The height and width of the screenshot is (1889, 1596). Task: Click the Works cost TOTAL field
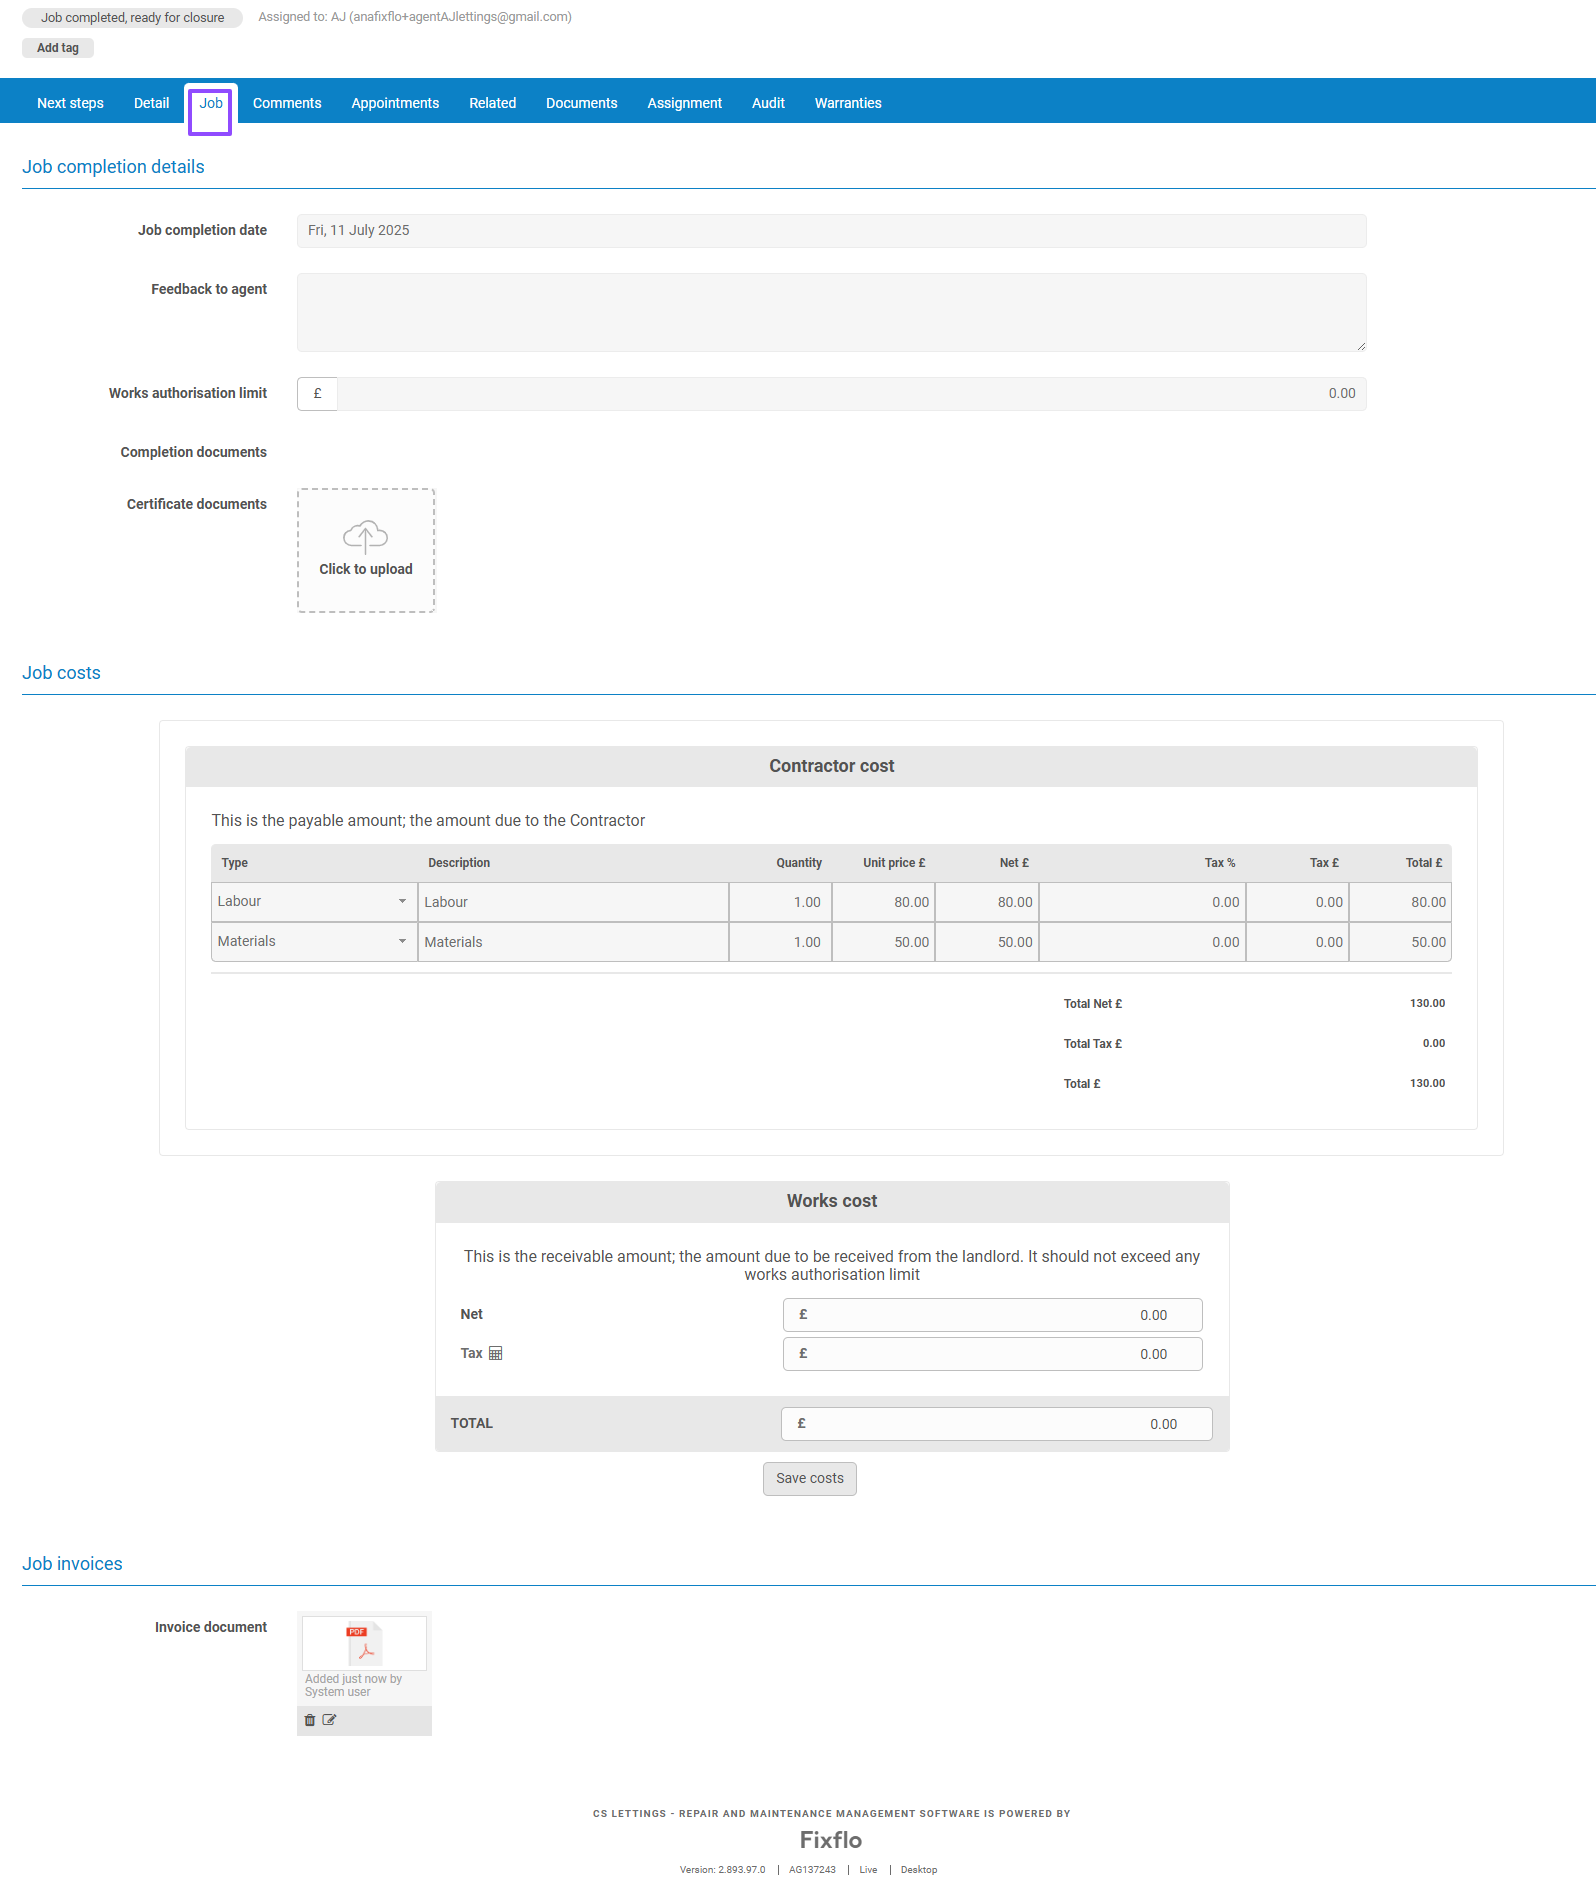point(997,1424)
